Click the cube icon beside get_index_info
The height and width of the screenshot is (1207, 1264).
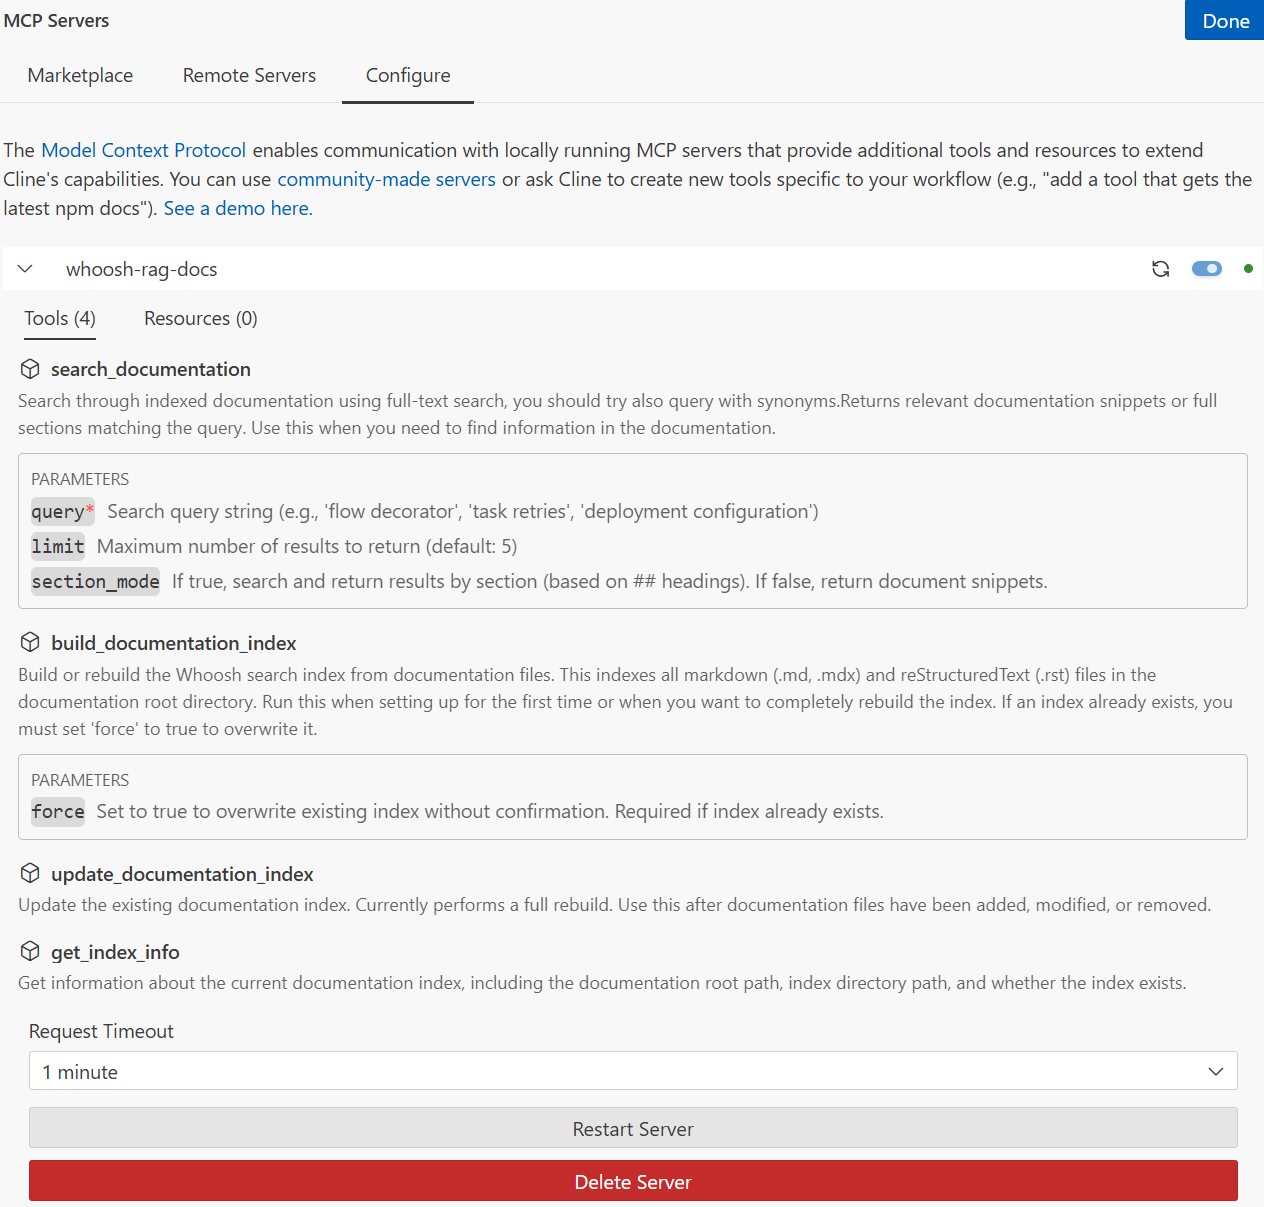pyautogui.click(x=30, y=951)
